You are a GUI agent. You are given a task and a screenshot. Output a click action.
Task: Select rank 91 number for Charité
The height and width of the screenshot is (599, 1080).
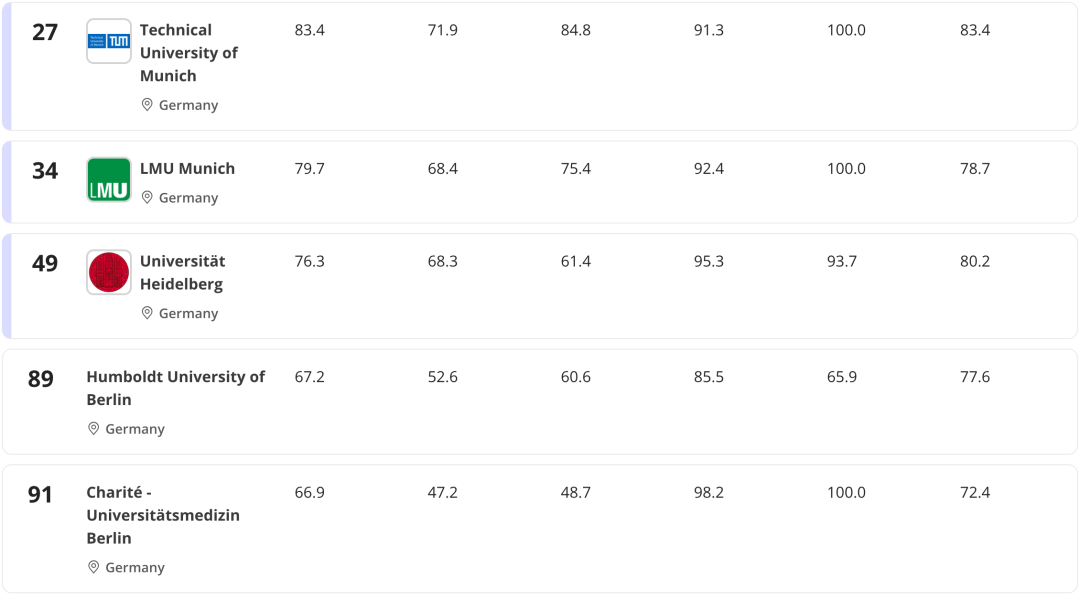[41, 495]
